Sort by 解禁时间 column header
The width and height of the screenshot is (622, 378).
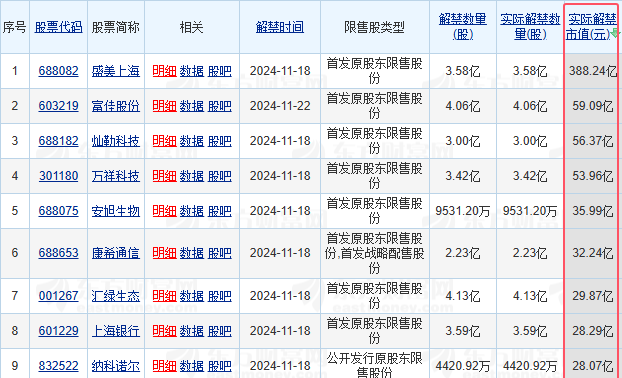(280, 27)
